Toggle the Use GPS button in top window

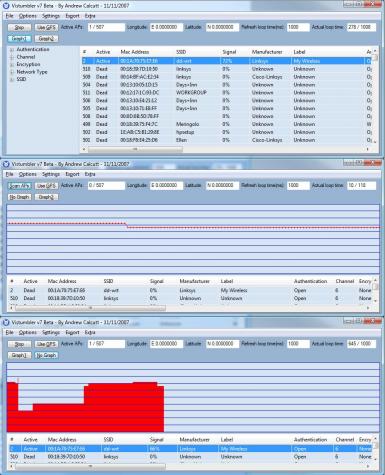[46, 27]
